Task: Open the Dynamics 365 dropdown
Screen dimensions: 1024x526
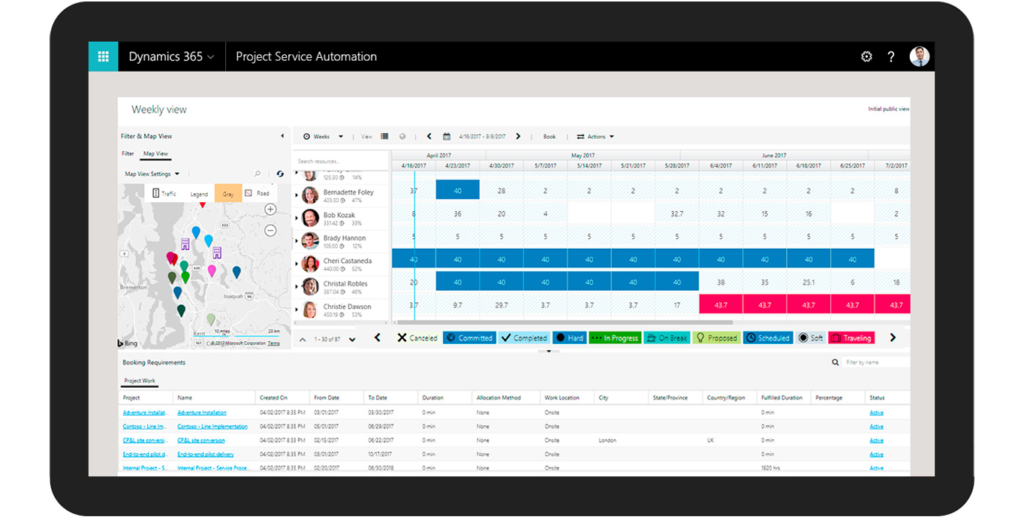Action: (x=171, y=56)
